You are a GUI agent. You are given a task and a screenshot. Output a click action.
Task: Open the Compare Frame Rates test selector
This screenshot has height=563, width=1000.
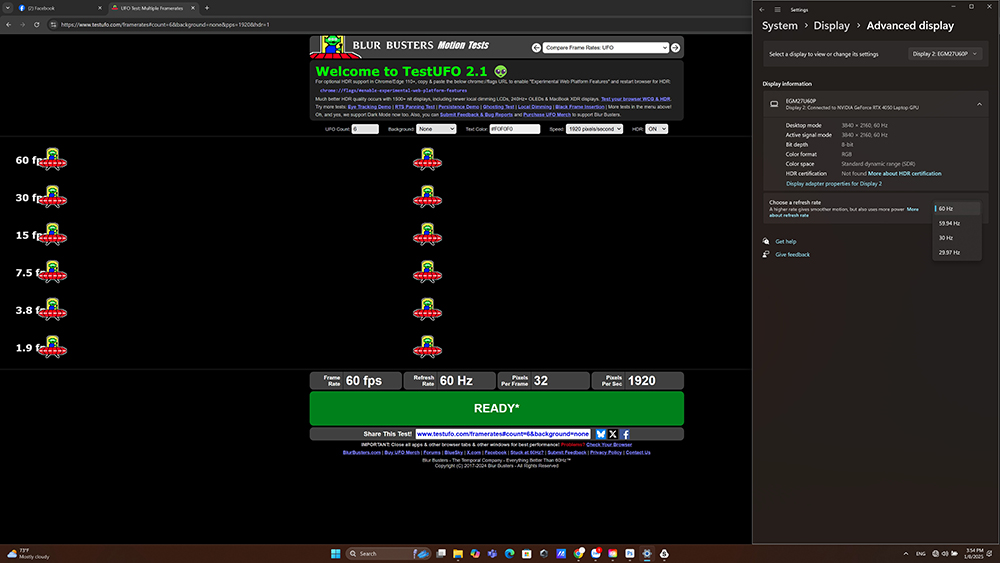605,48
